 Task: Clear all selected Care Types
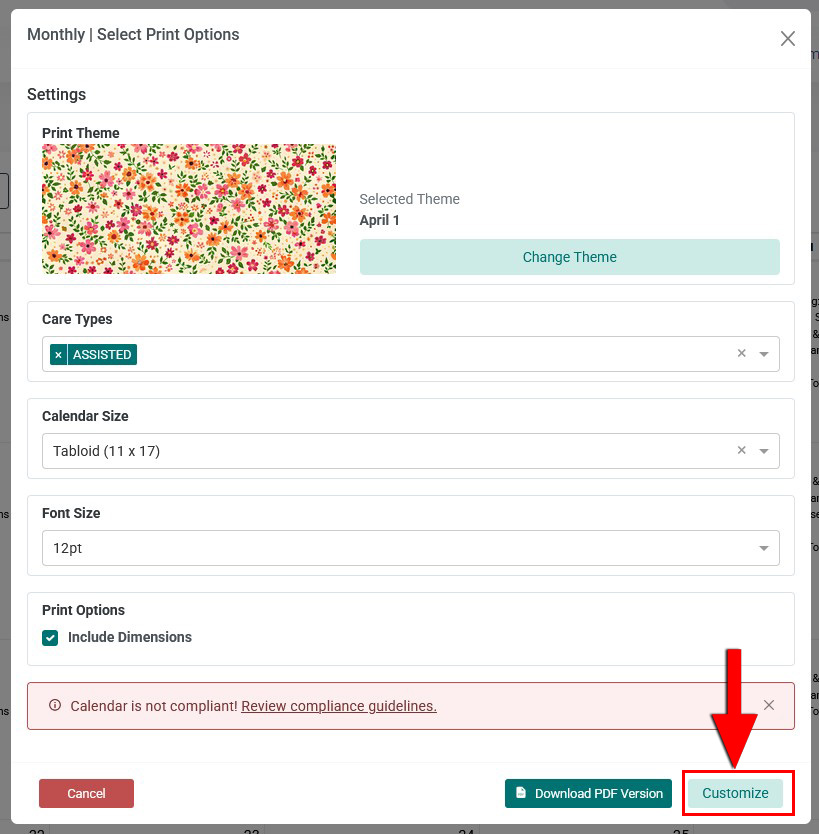(x=741, y=353)
